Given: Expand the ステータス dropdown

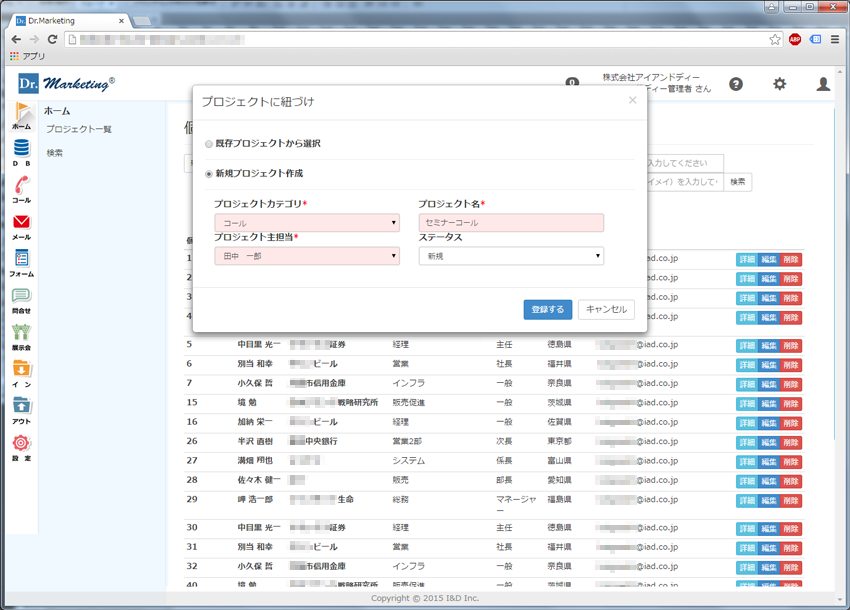Looking at the screenshot, I should (x=510, y=256).
